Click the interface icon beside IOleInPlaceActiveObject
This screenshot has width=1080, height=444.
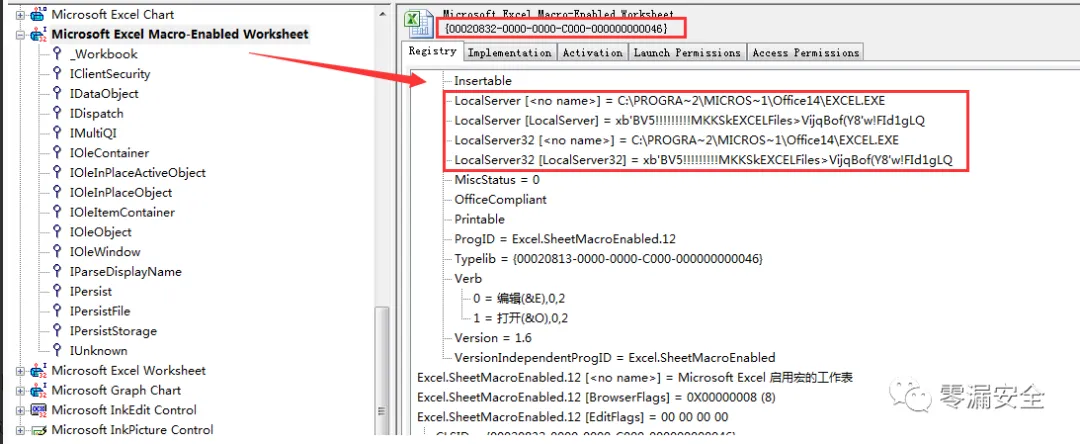[57, 173]
